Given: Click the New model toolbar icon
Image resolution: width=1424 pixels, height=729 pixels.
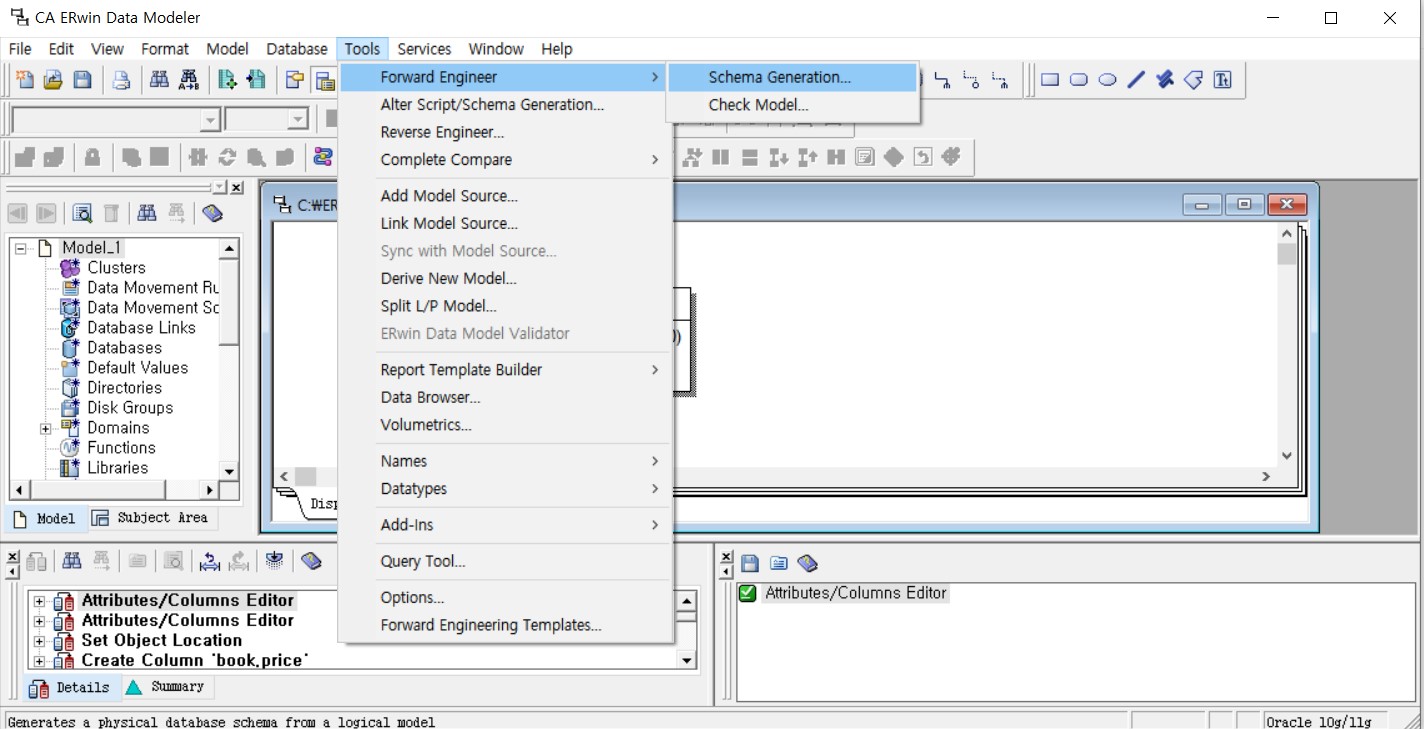Looking at the screenshot, I should point(25,80).
